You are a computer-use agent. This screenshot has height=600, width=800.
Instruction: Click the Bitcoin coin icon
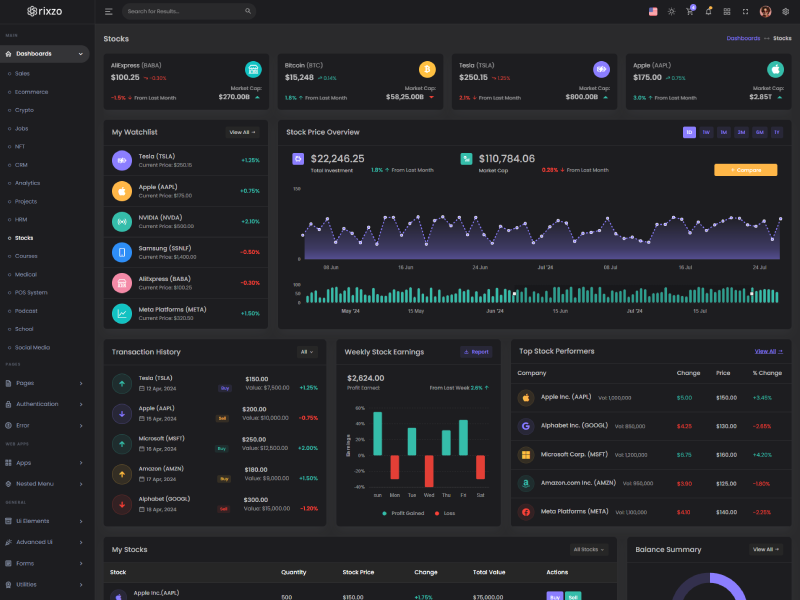tap(427, 70)
